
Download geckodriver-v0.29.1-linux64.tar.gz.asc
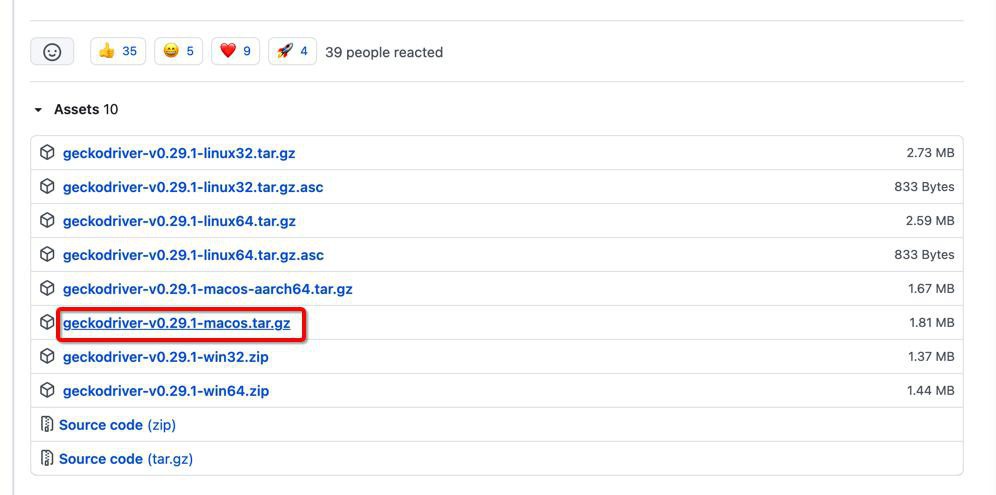[193, 255]
